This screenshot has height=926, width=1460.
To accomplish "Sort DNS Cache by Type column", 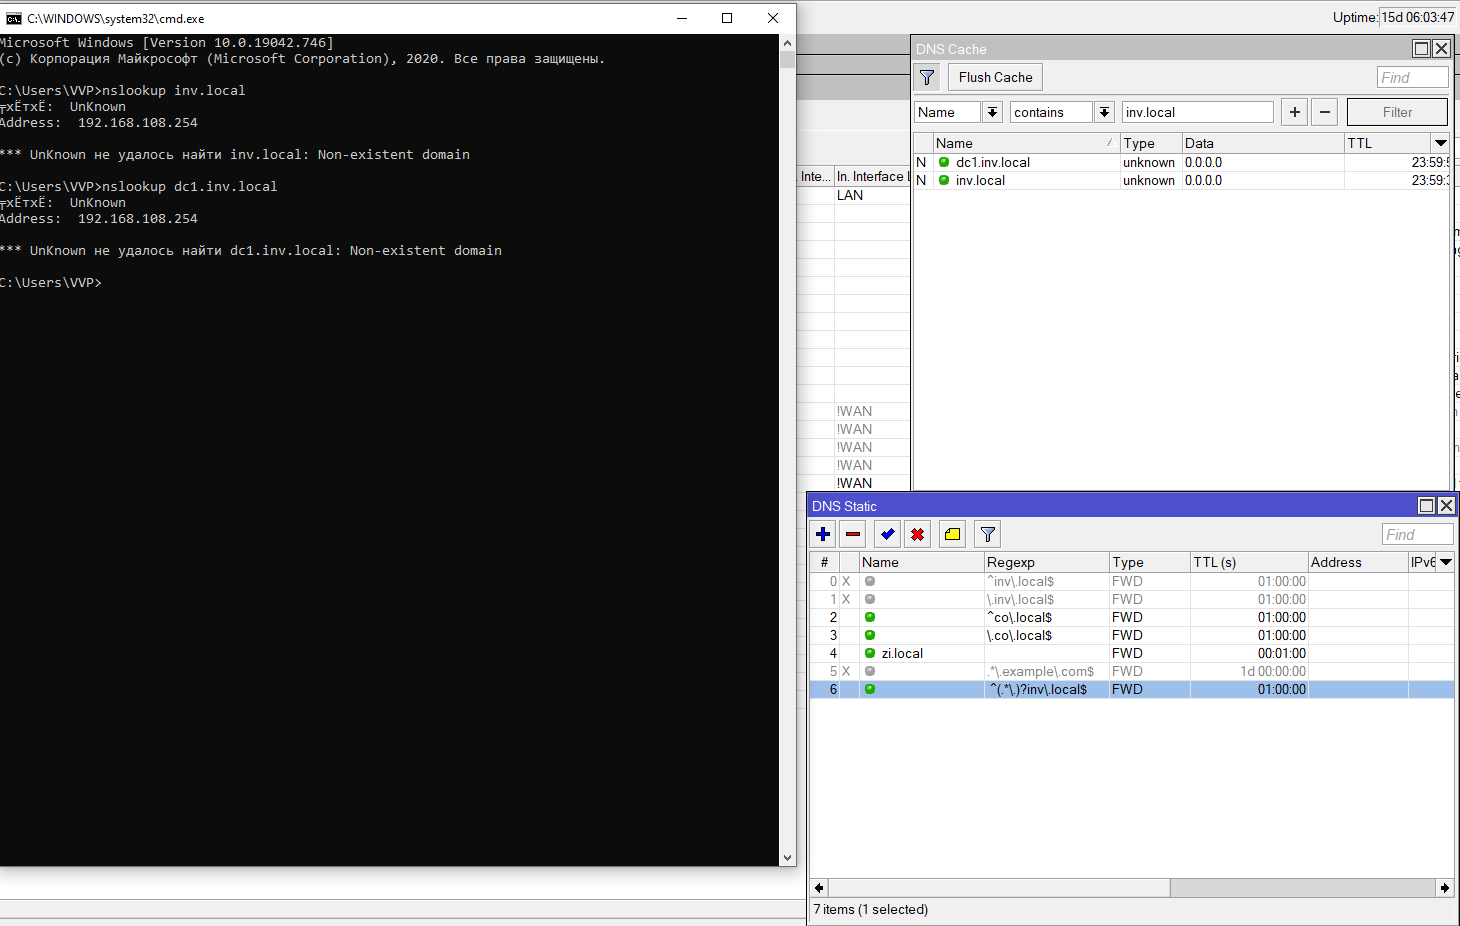I will (x=1150, y=143).
